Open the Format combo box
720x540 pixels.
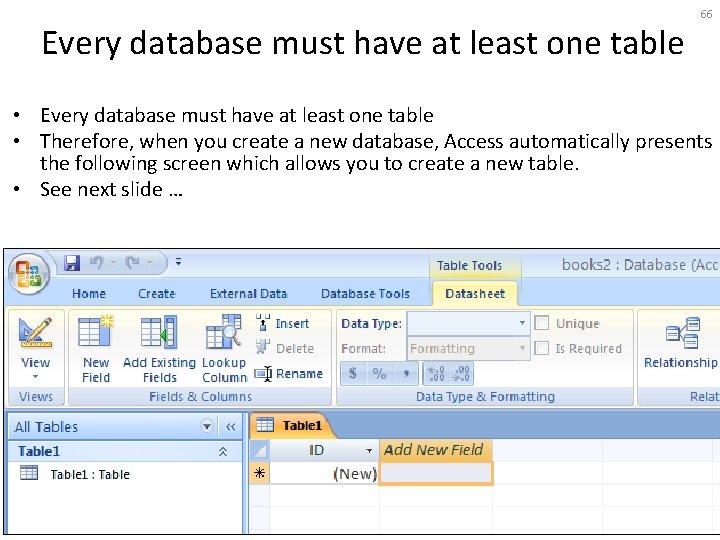pyautogui.click(x=468, y=349)
